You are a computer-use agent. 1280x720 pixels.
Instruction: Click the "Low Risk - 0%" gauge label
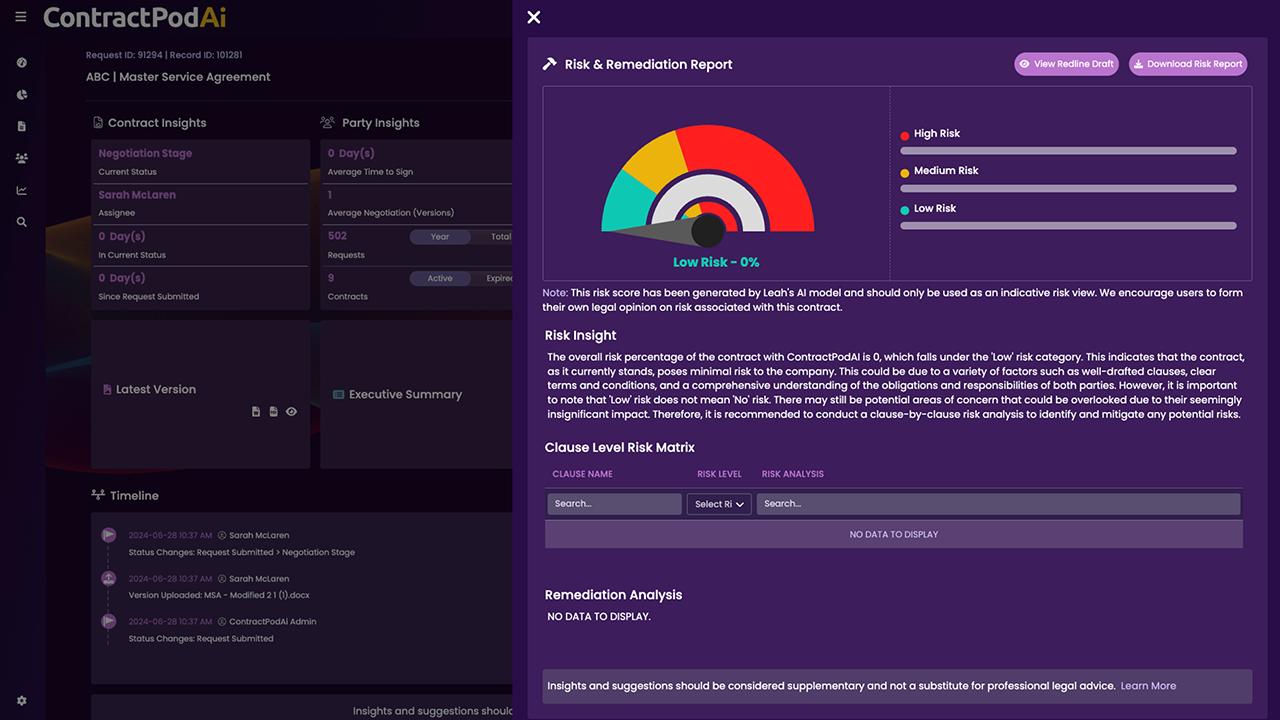(x=716, y=262)
